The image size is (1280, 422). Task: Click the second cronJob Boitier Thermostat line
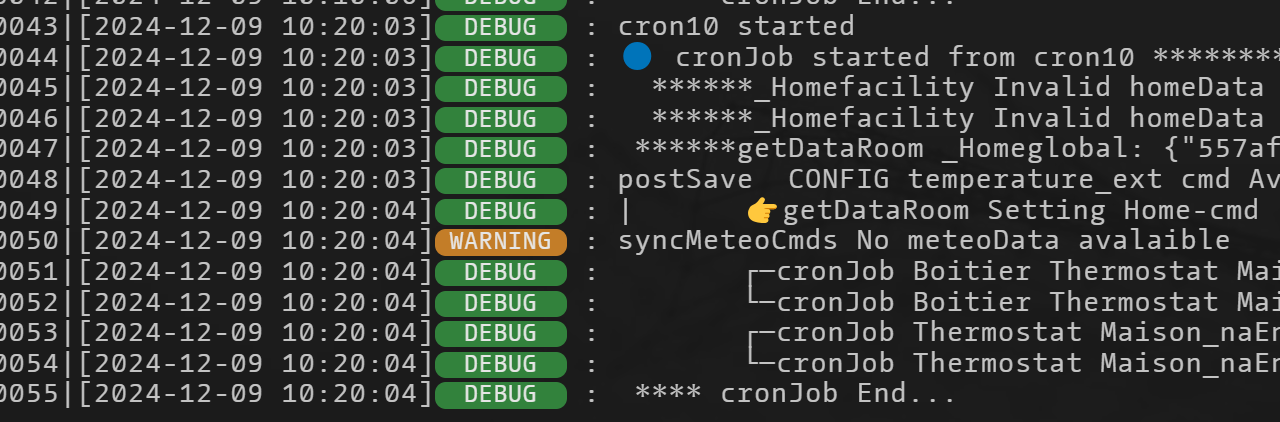click(x=1014, y=302)
